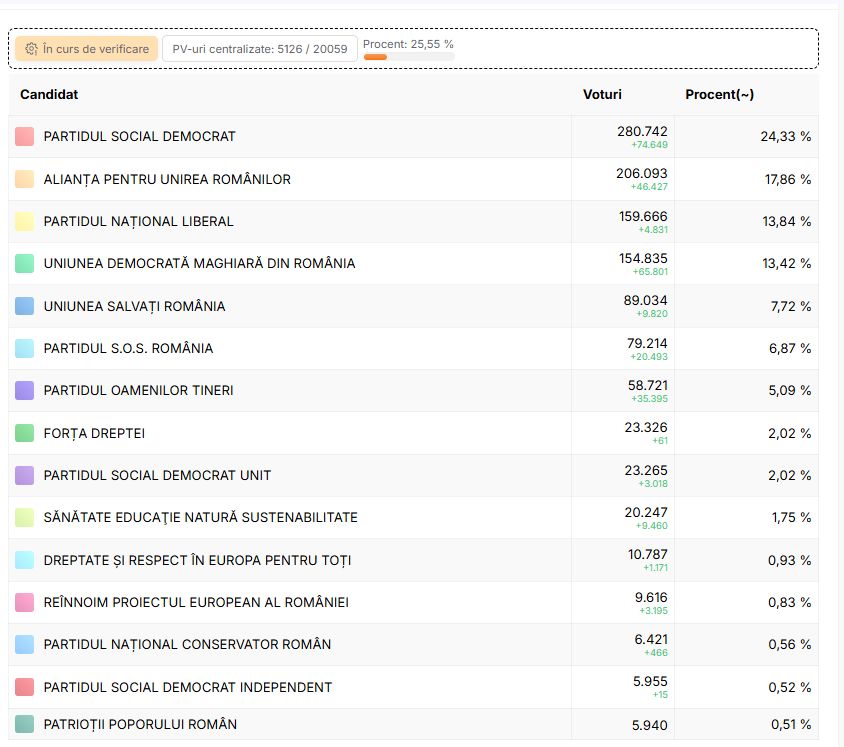Sort by the Voturi column header
The width and height of the screenshot is (844, 747).
[x=602, y=94]
